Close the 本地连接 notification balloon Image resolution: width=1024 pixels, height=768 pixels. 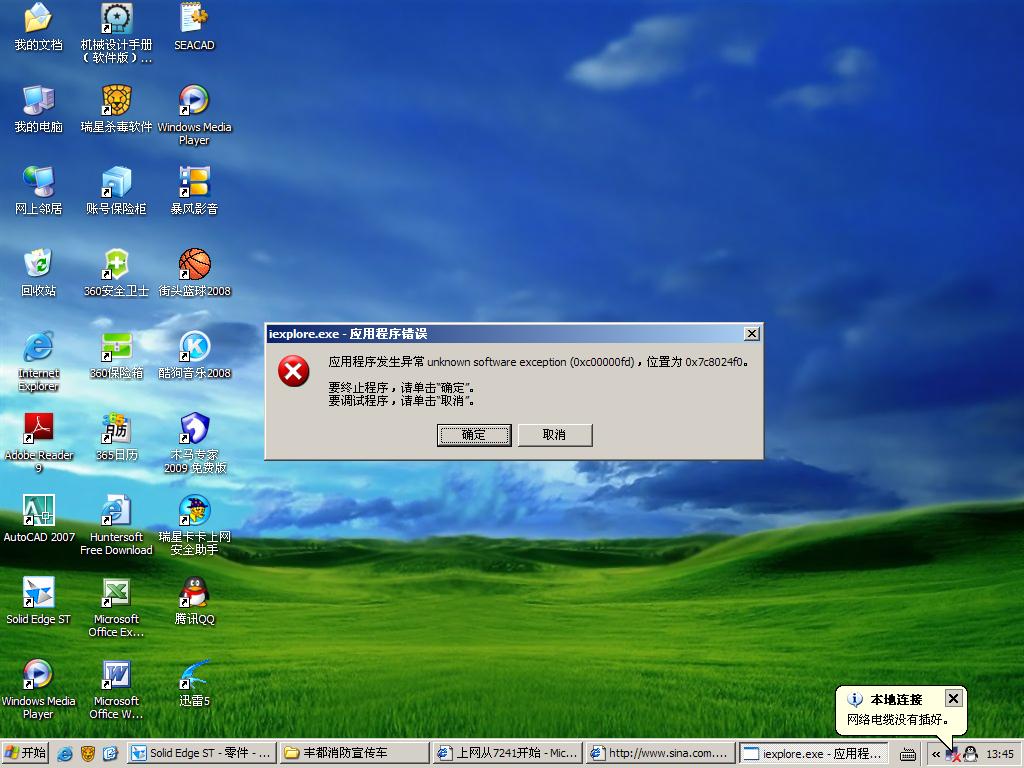[x=953, y=698]
